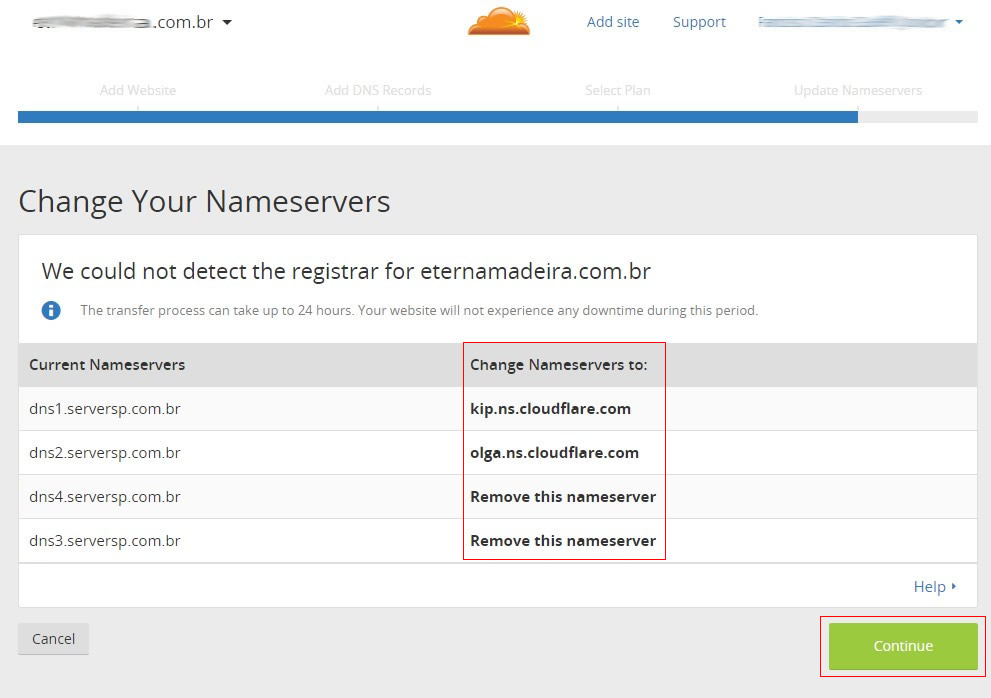Click the 24 hours transfer notice text
991x698 pixels.
pos(419,310)
